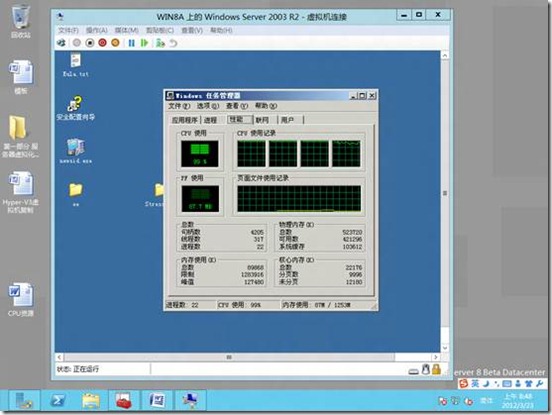
Task: Open the 媒体(M) menu
Action: click(x=126, y=30)
